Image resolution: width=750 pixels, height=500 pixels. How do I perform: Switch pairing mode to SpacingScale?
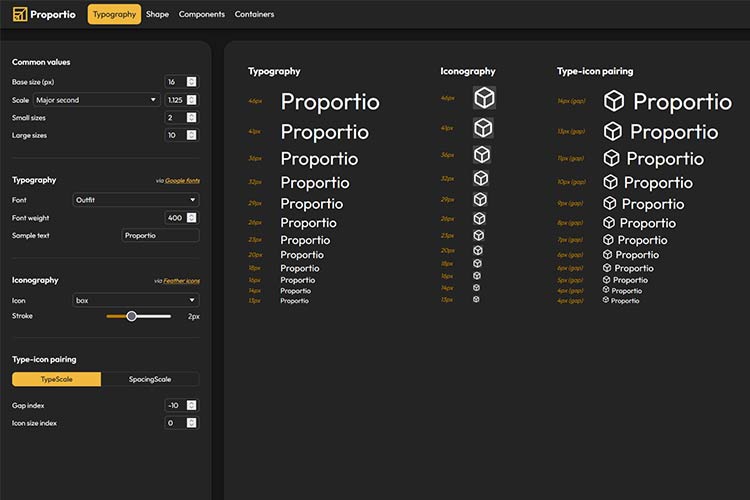(x=150, y=380)
